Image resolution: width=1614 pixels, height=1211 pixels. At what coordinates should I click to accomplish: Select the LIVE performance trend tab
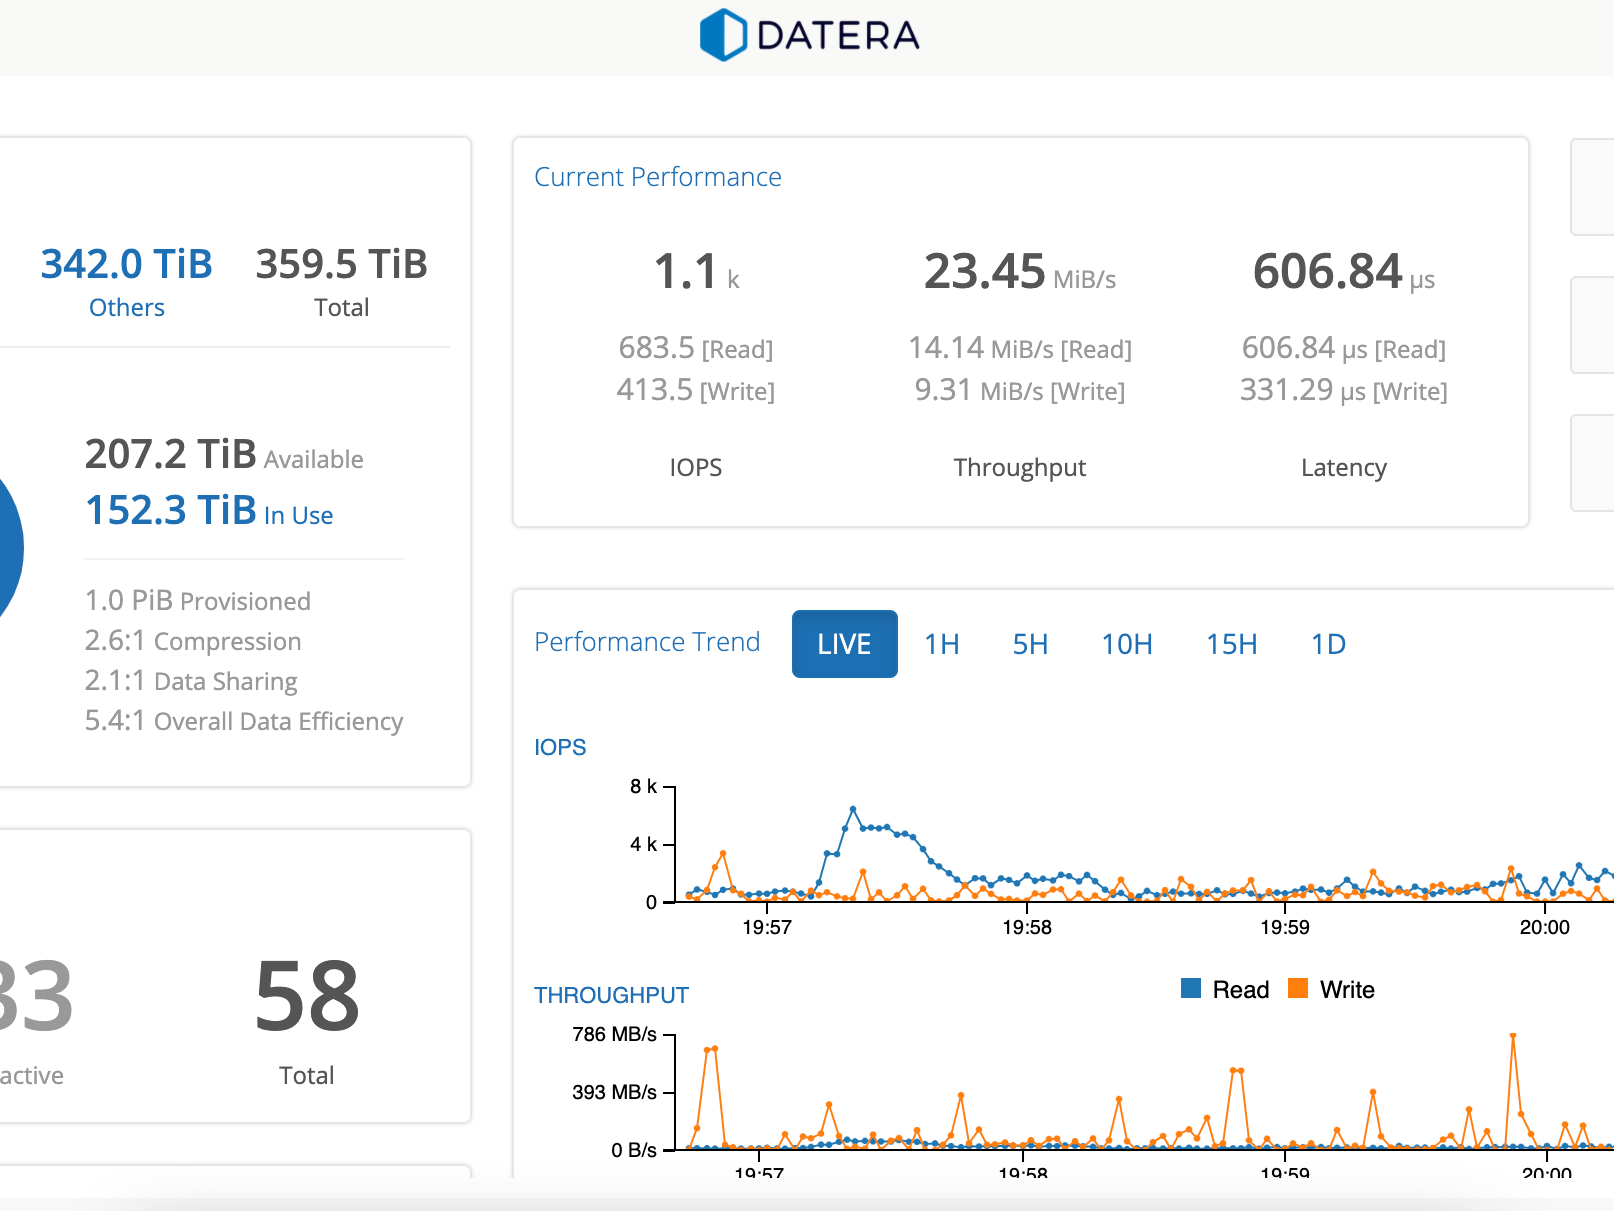(x=844, y=644)
